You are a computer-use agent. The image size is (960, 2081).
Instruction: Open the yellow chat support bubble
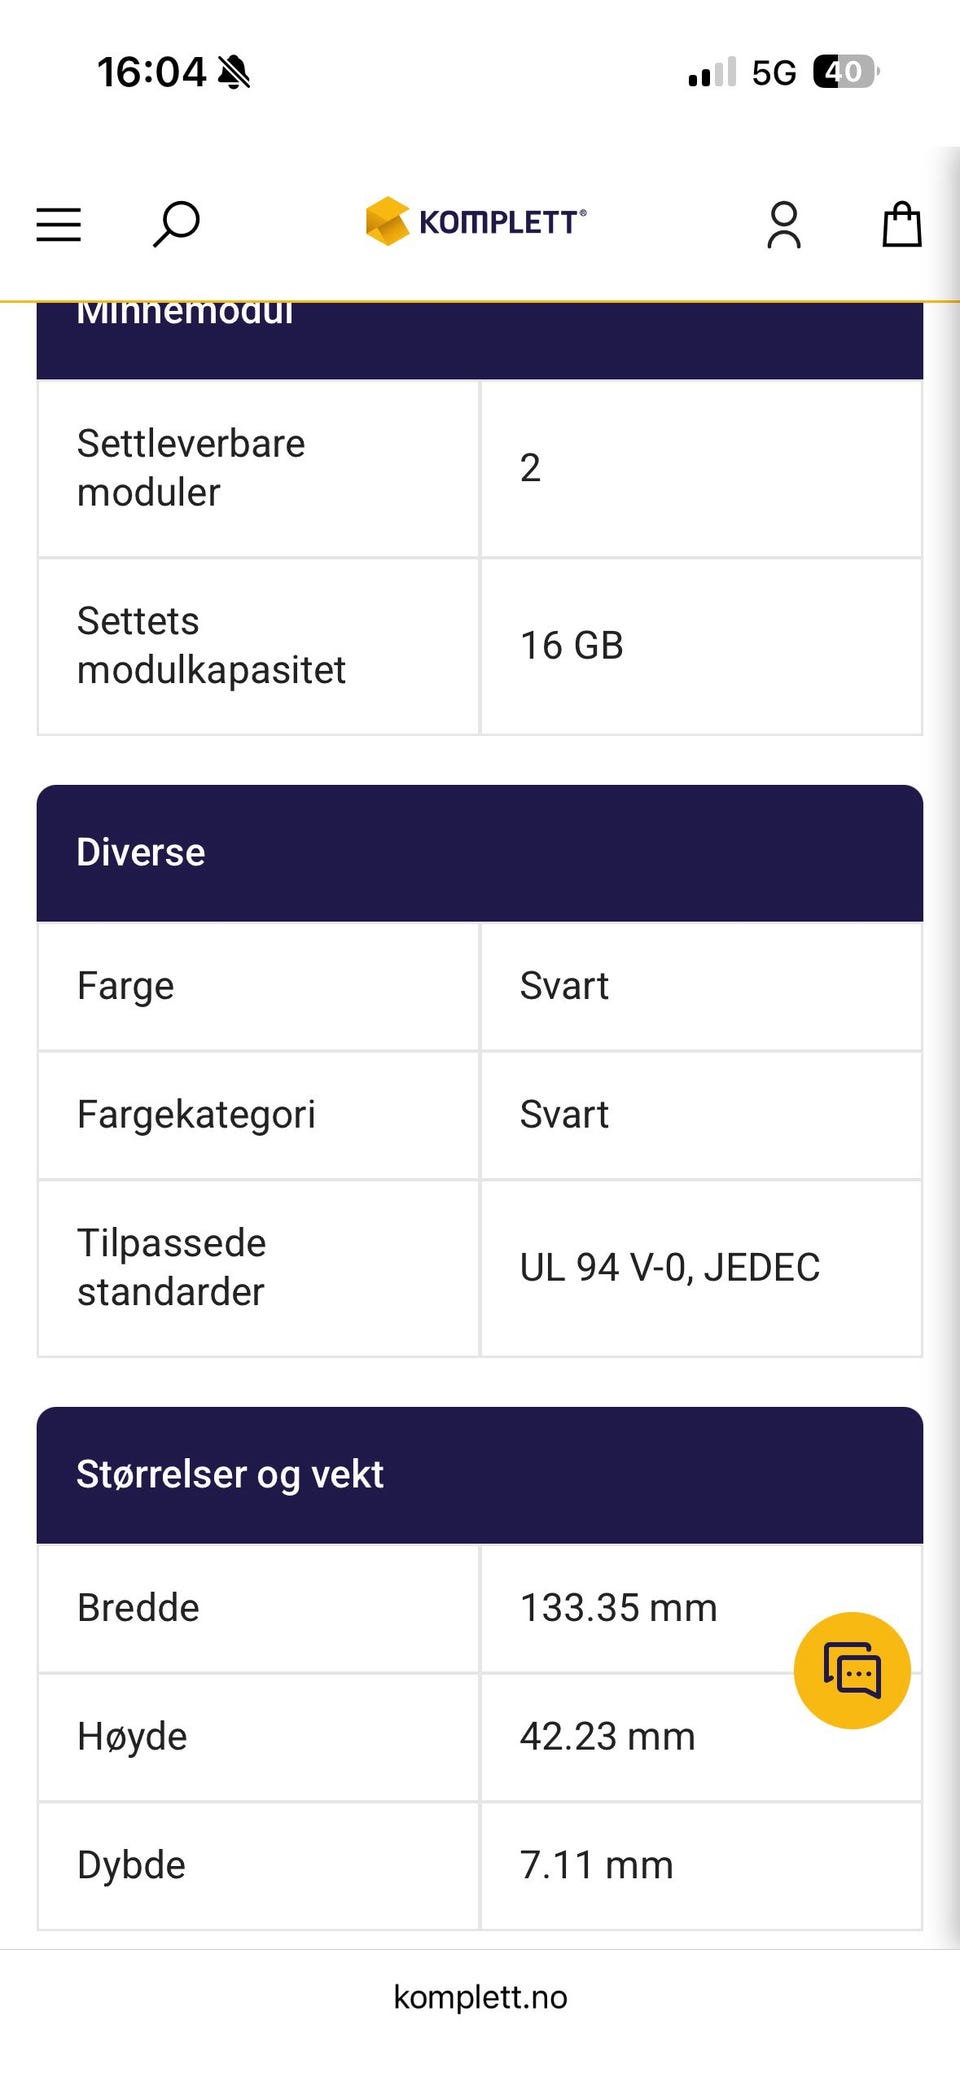point(852,1670)
